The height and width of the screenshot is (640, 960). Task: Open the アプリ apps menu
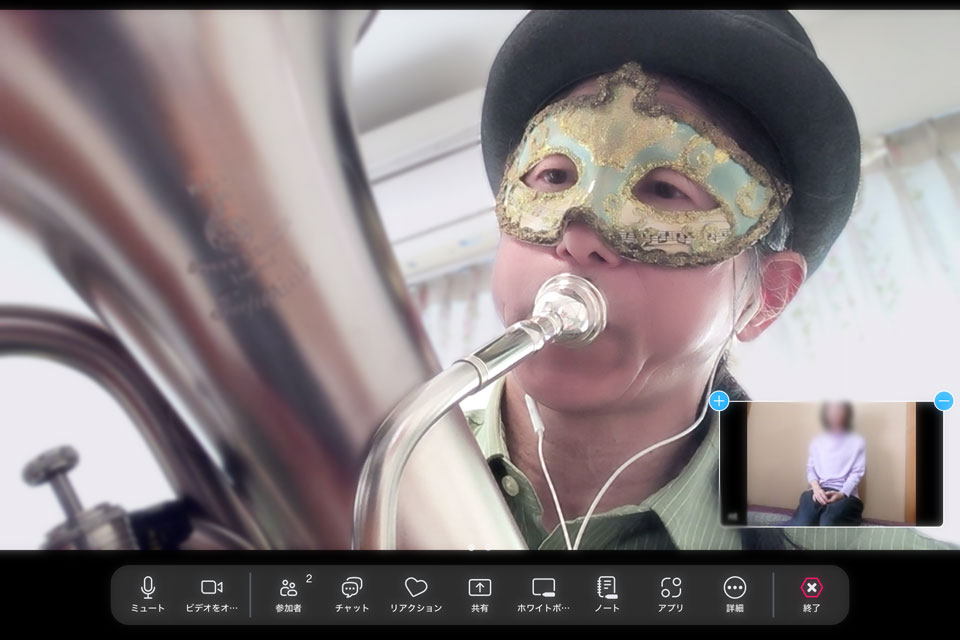(x=671, y=594)
